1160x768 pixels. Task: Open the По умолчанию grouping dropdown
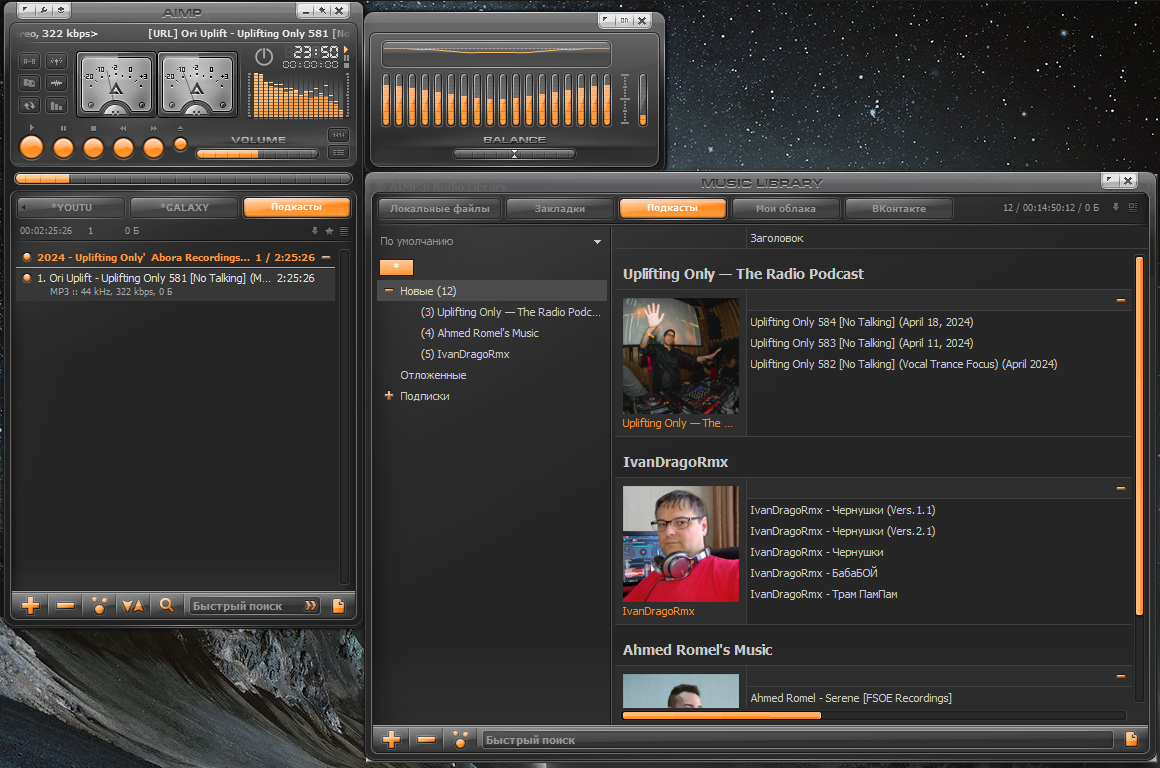(x=491, y=241)
